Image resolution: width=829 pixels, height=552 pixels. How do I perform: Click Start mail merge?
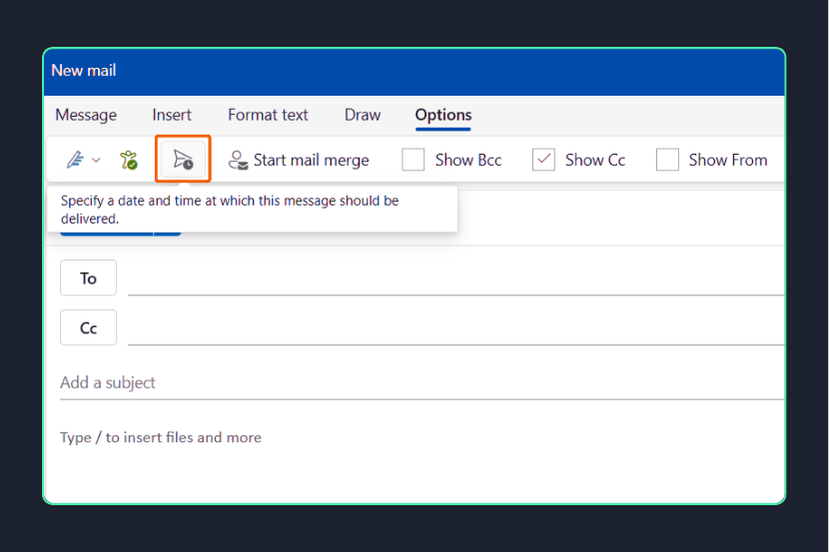pyautogui.click(x=299, y=160)
